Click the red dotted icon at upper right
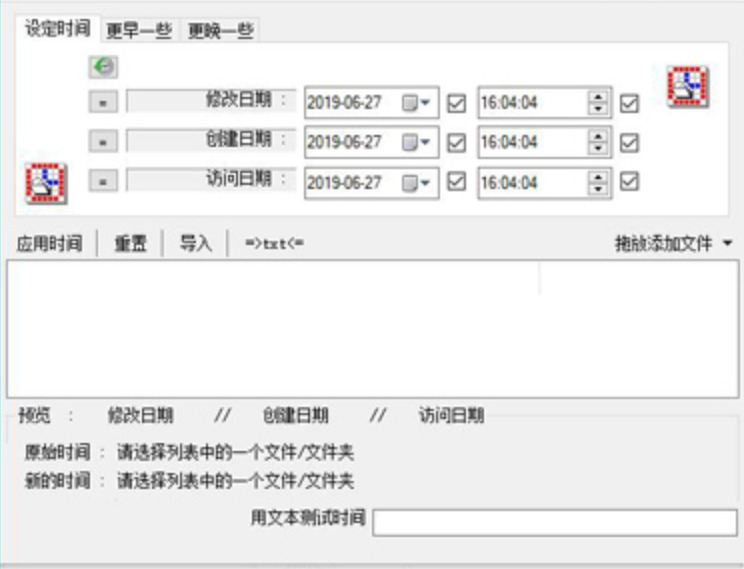744x569 pixels. point(688,86)
